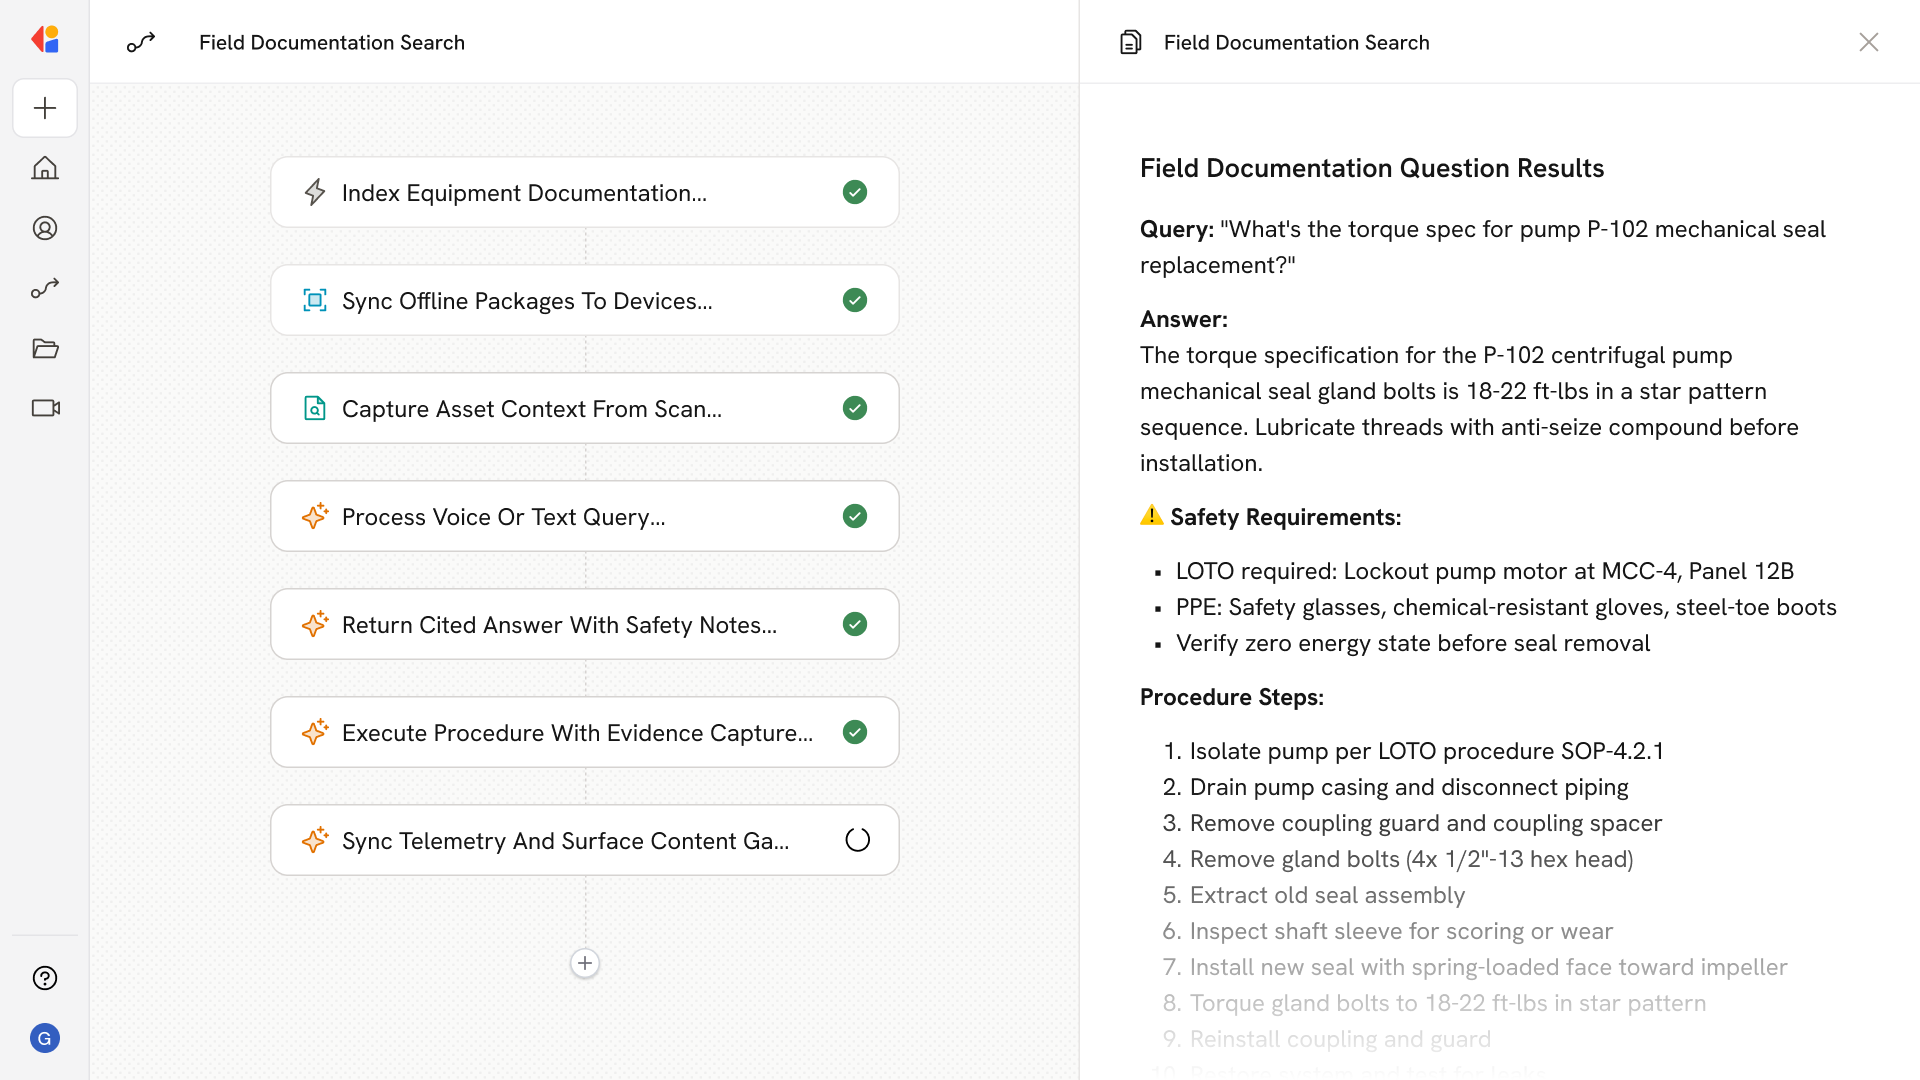
Task: Open the video camera icon in the sidebar
Action: coord(45,408)
